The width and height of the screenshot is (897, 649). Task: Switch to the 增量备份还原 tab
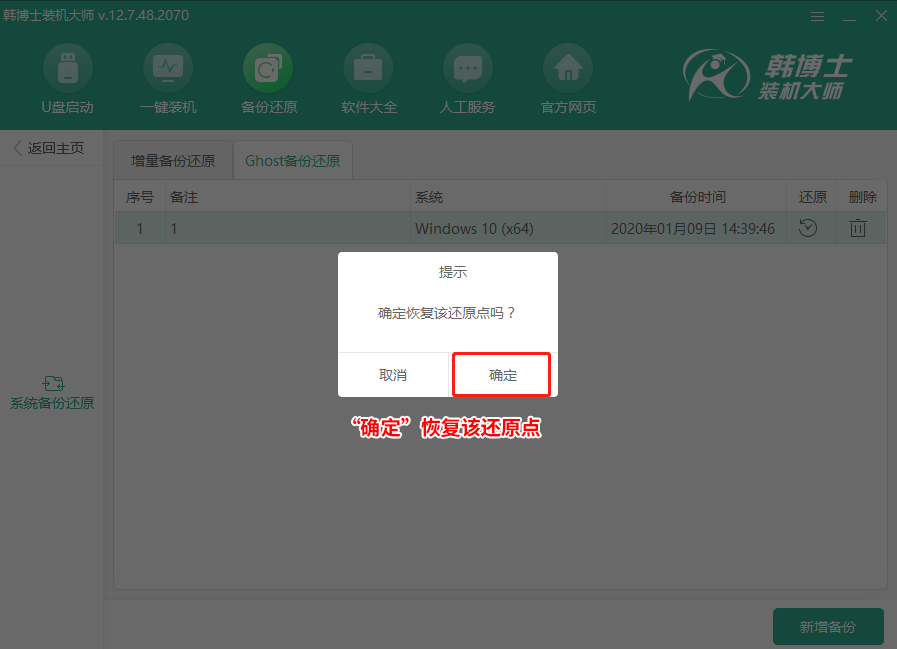(174, 159)
